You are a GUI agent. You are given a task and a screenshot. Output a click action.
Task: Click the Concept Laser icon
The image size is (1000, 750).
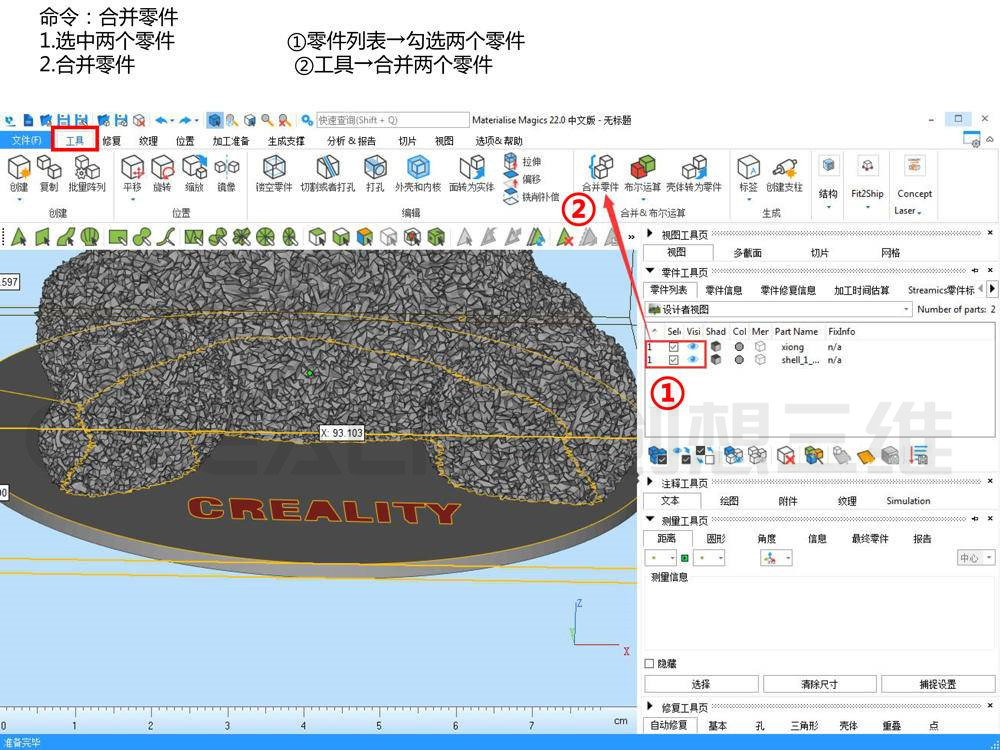tap(914, 166)
